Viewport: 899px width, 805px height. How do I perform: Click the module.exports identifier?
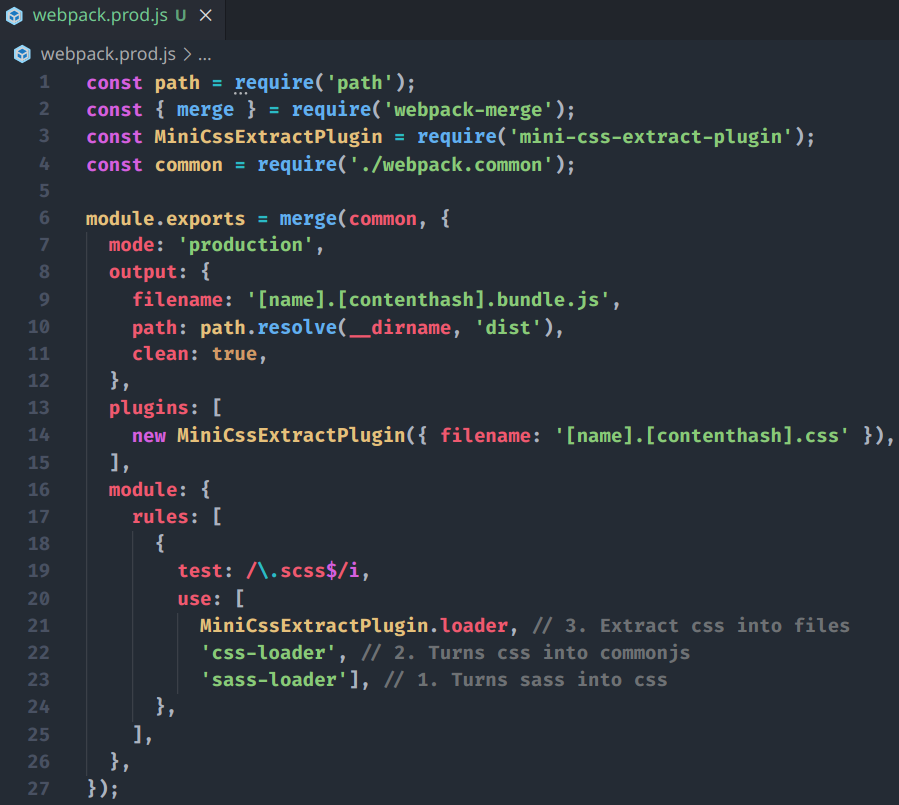tap(165, 217)
